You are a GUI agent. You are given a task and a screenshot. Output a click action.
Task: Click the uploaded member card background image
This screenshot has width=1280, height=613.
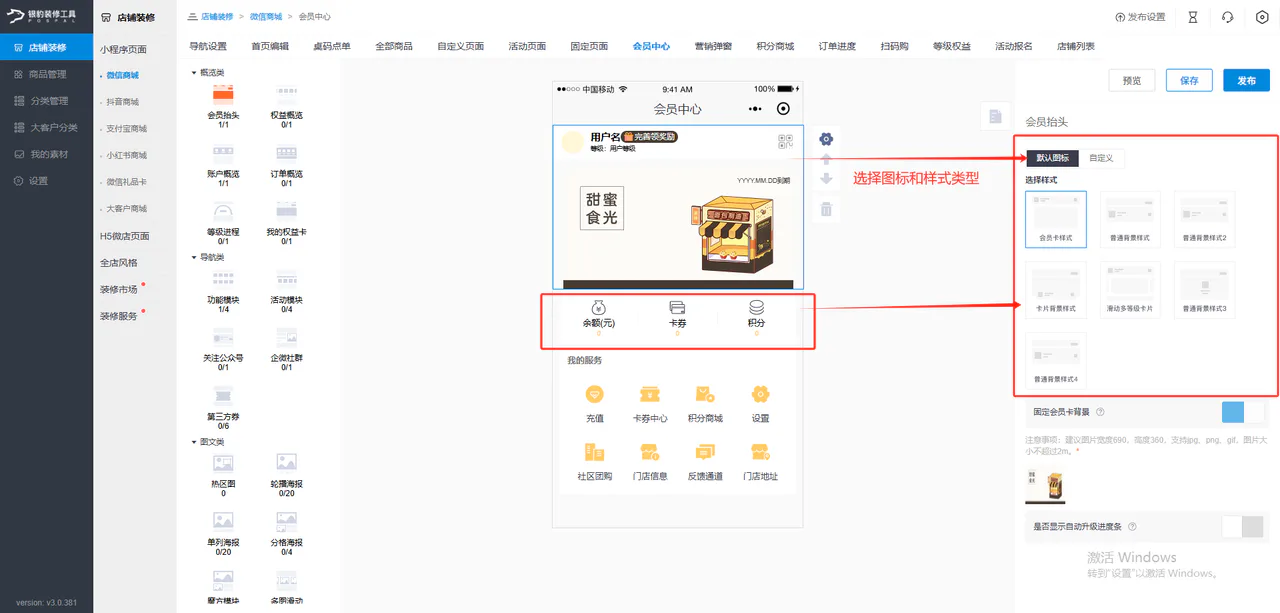pyautogui.click(x=1045, y=485)
